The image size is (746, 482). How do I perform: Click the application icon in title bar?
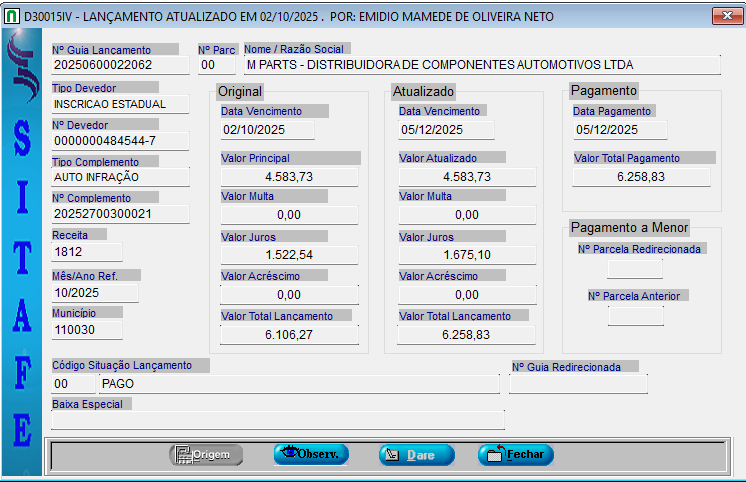click(x=11, y=16)
